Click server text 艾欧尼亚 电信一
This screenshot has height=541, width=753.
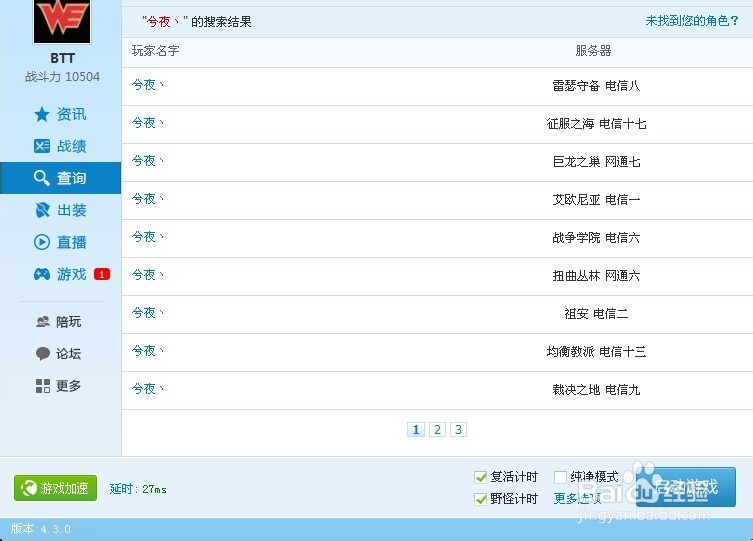tap(596, 200)
